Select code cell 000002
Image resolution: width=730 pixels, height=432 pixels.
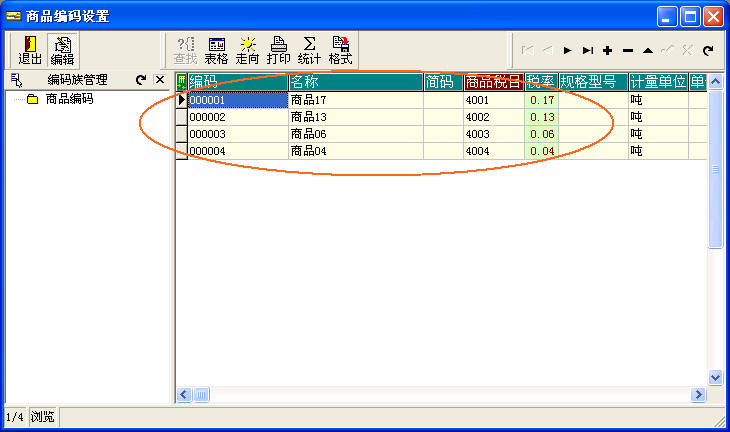point(238,117)
